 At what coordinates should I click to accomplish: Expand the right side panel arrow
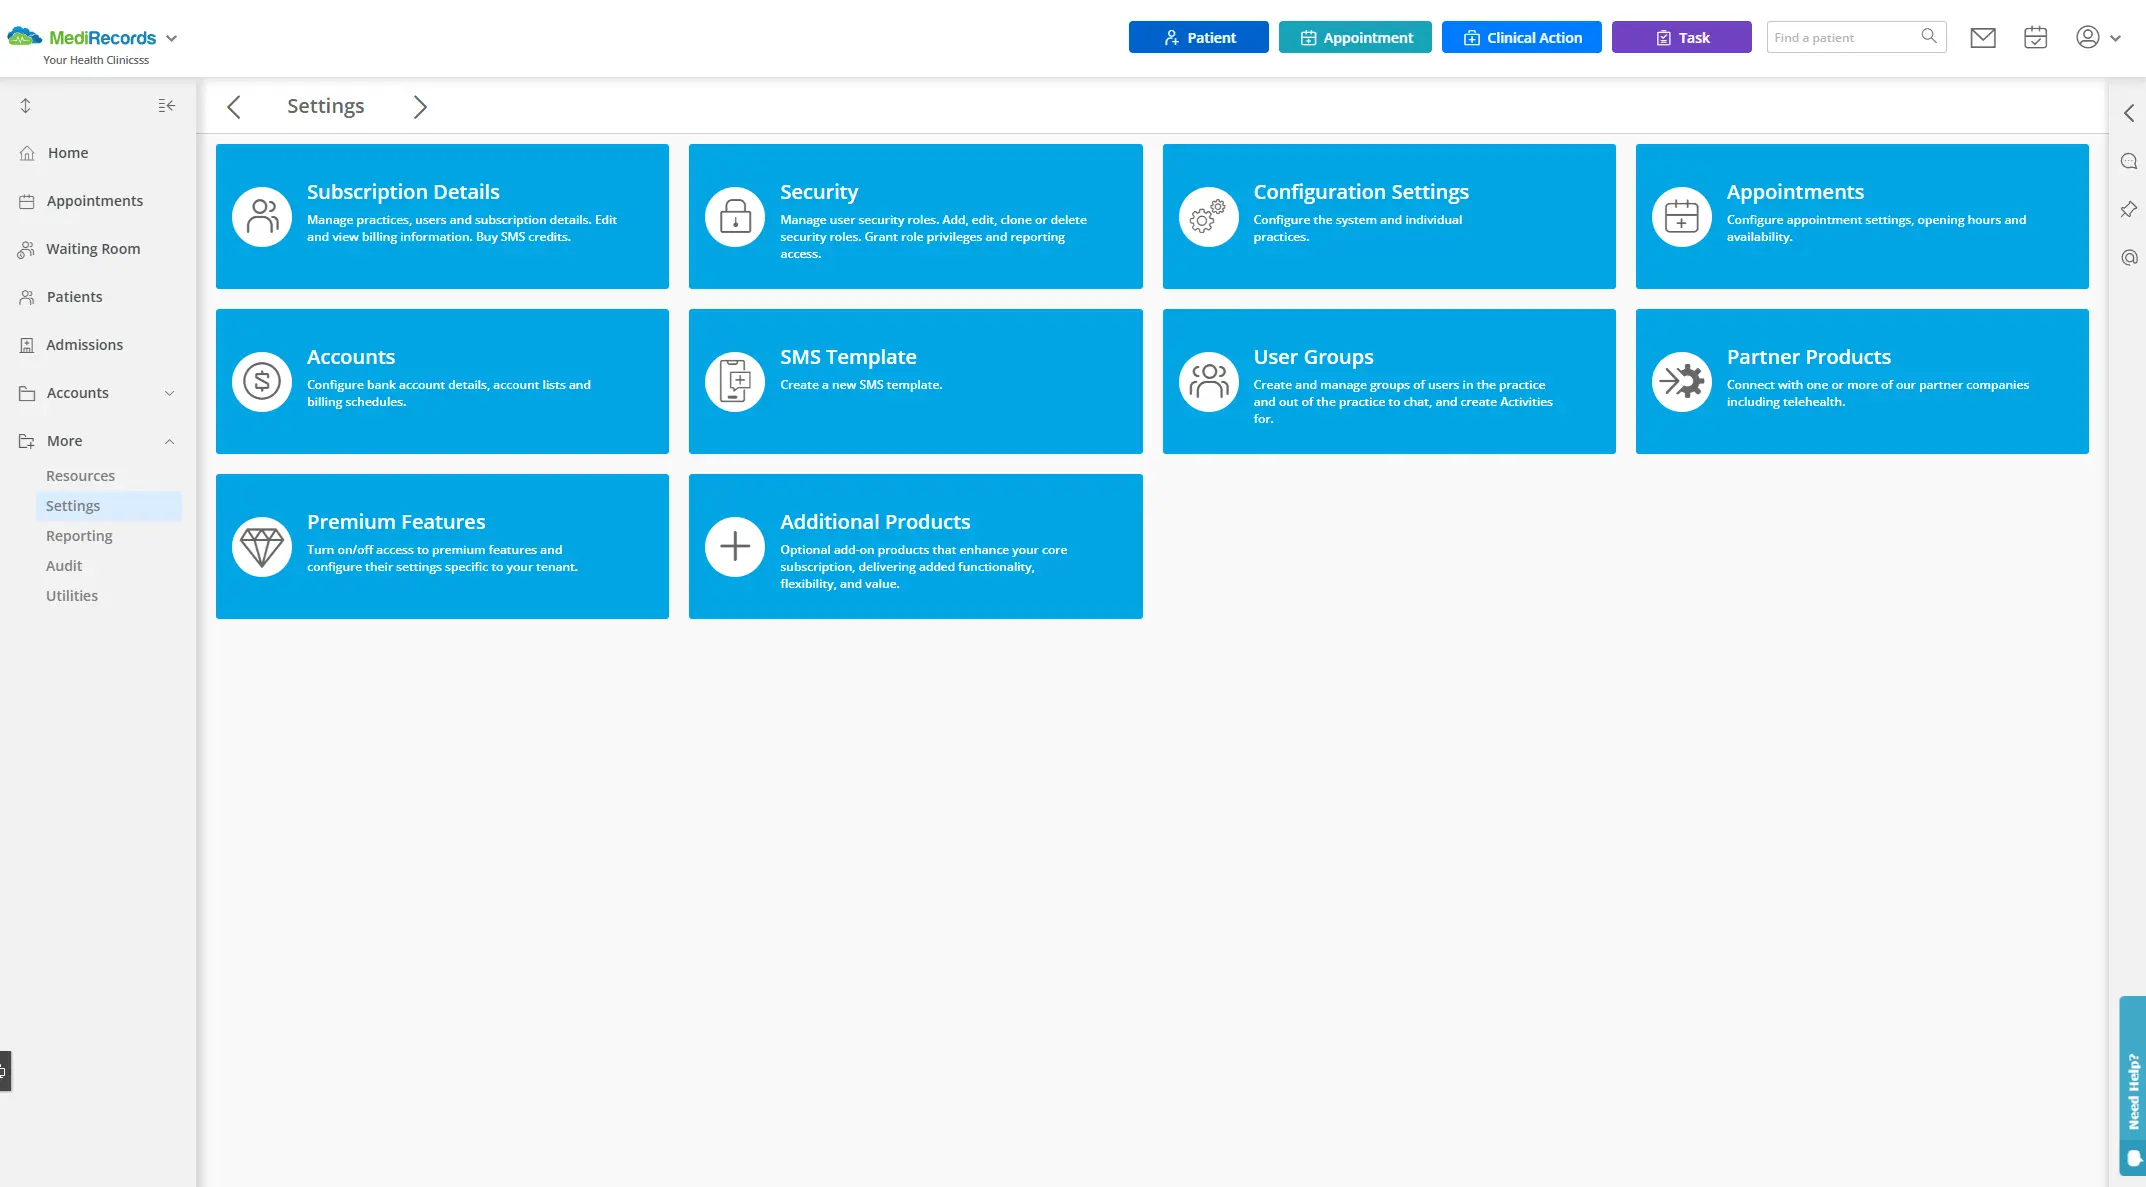(x=2129, y=113)
